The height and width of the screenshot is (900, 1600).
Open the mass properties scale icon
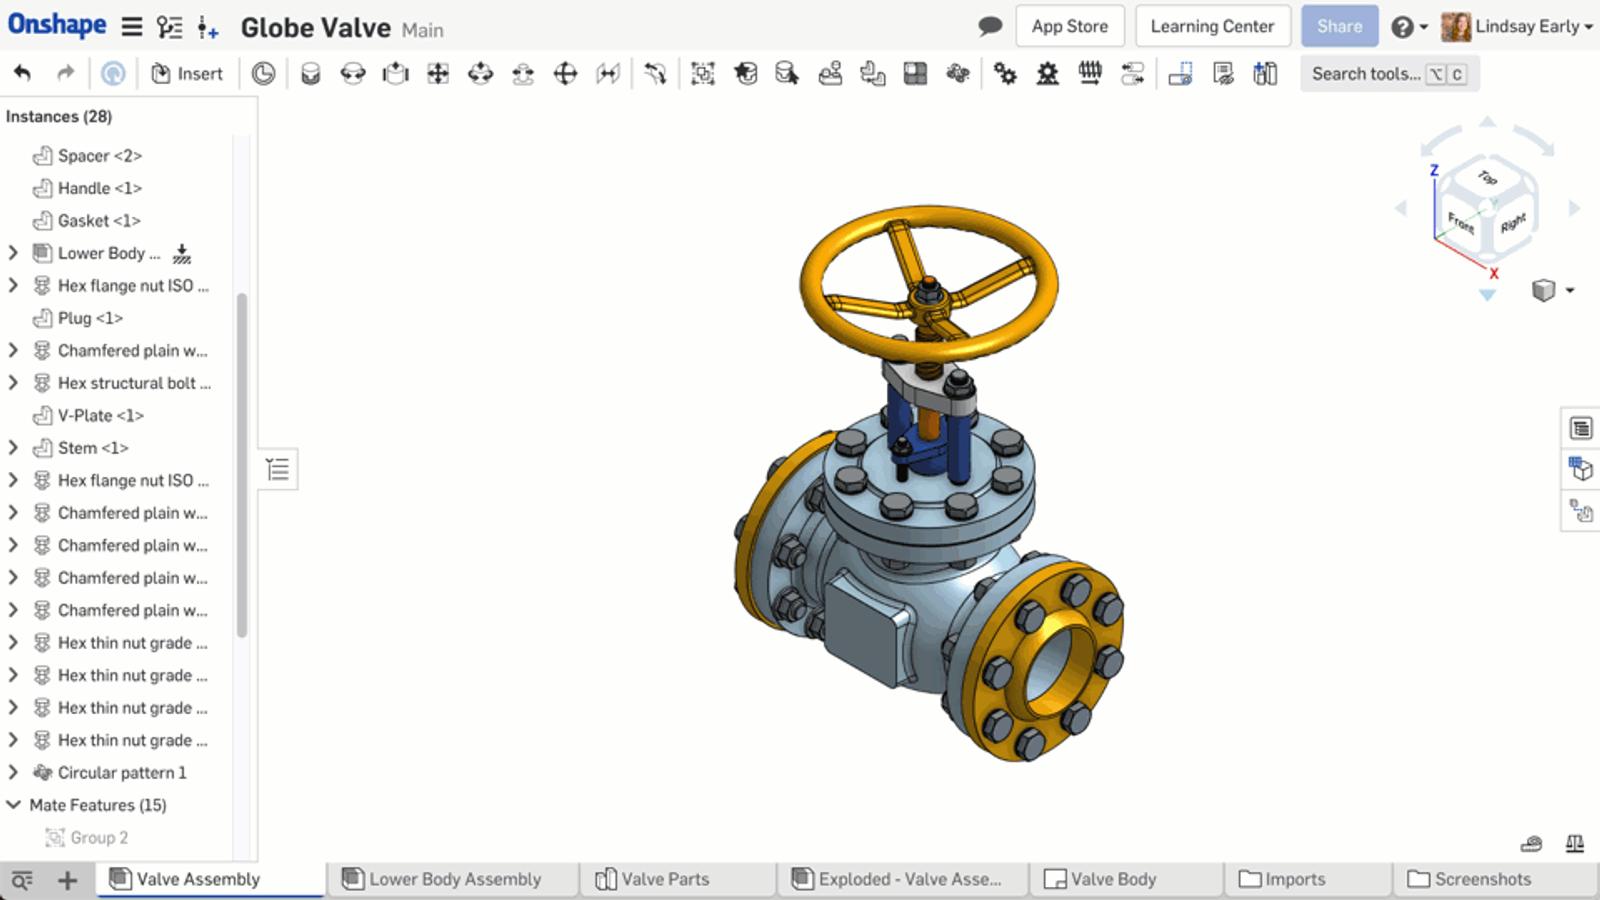point(1574,843)
